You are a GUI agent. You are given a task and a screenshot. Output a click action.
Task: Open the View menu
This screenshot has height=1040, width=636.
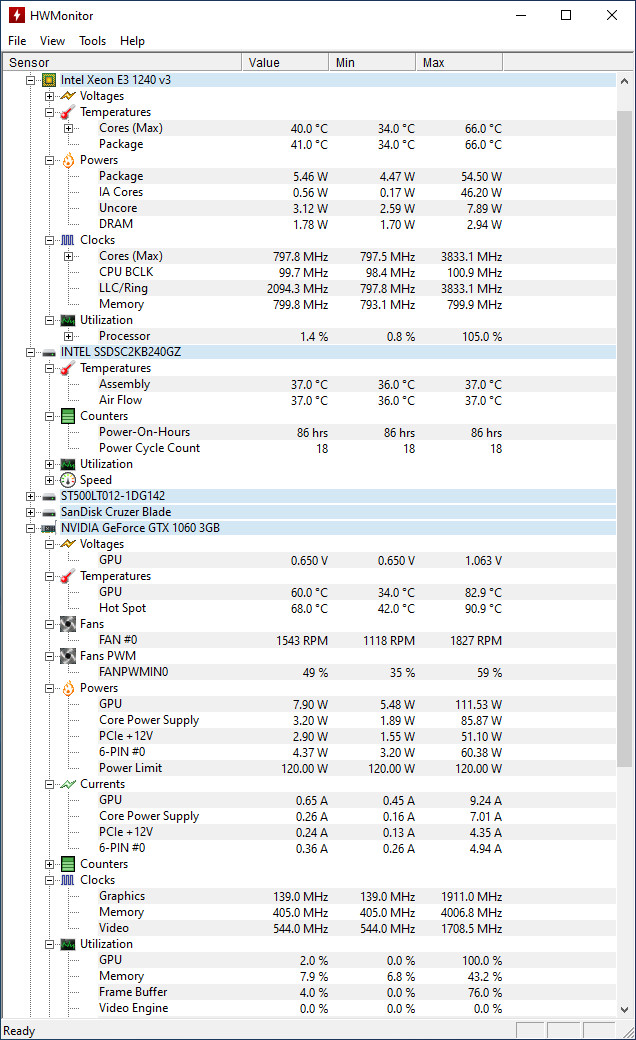coord(52,41)
